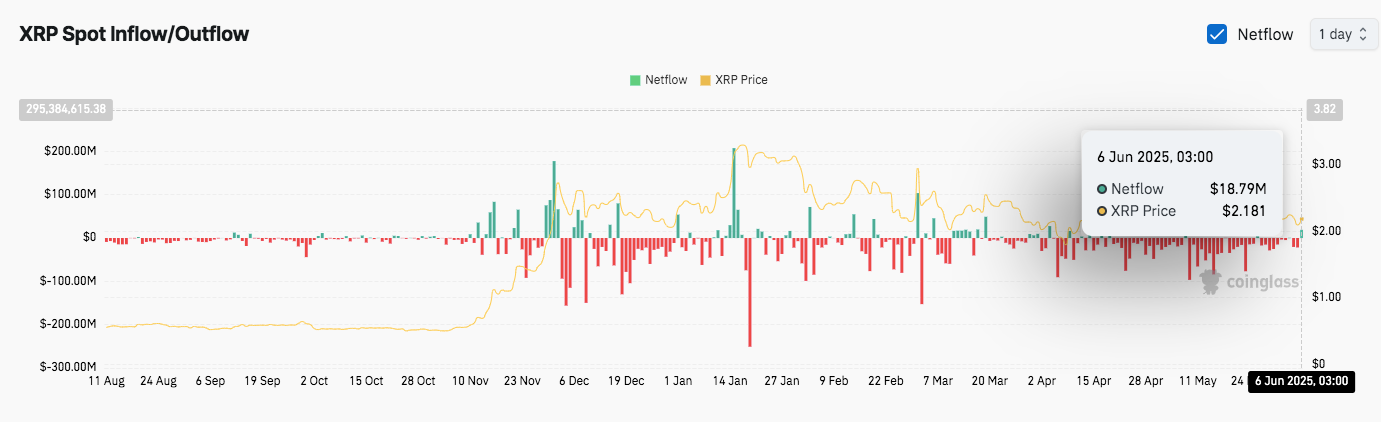Uncheck the Netflow checkbox

click(x=1217, y=34)
